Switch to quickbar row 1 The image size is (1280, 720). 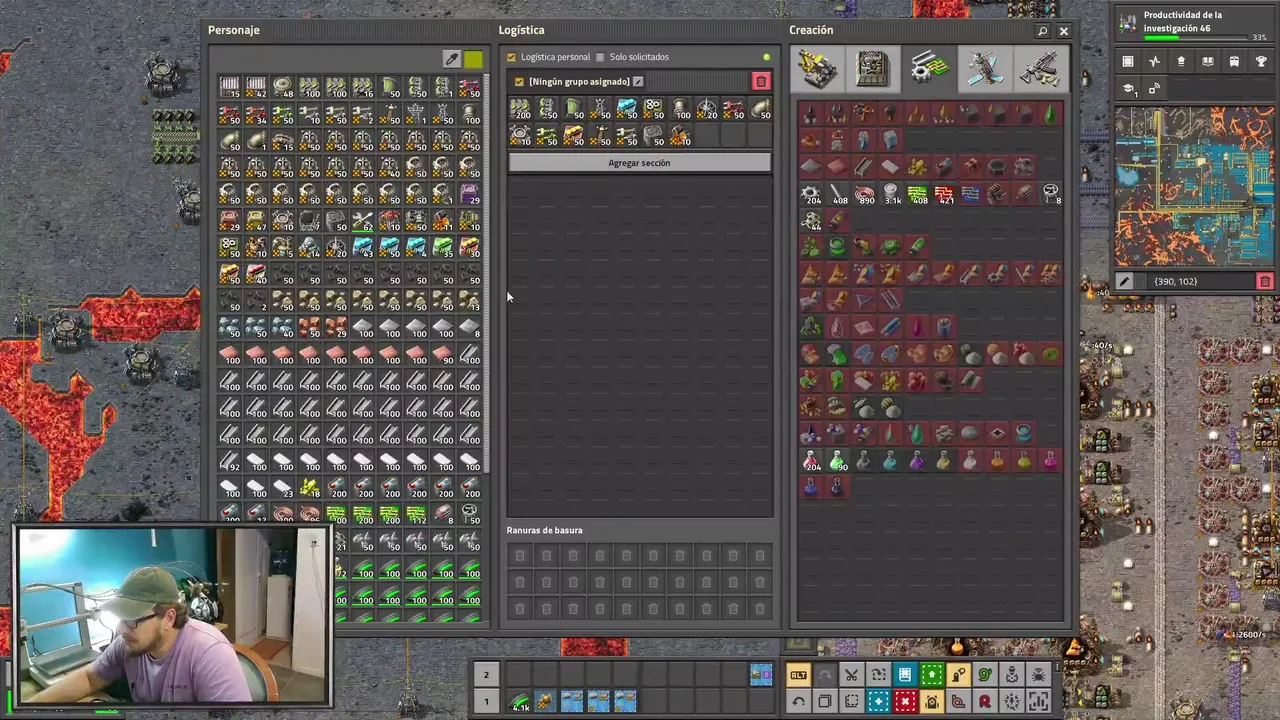486,701
